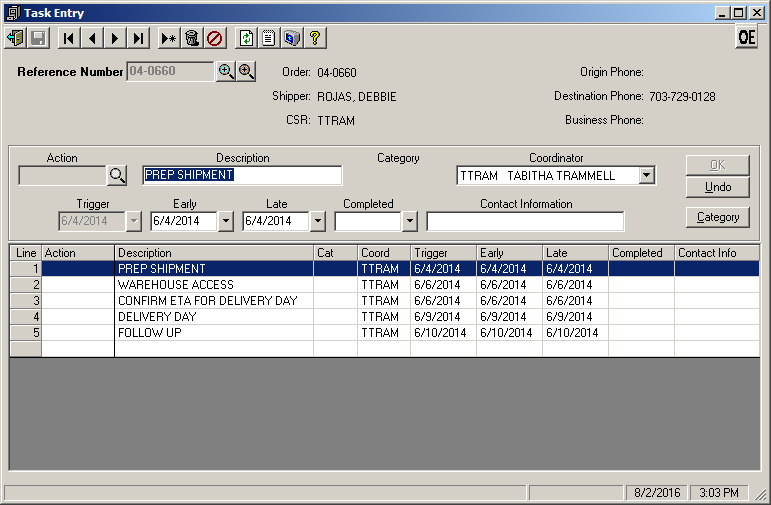Go to the previous record
The width and height of the screenshot is (771, 505).
click(x=92, y=38)
